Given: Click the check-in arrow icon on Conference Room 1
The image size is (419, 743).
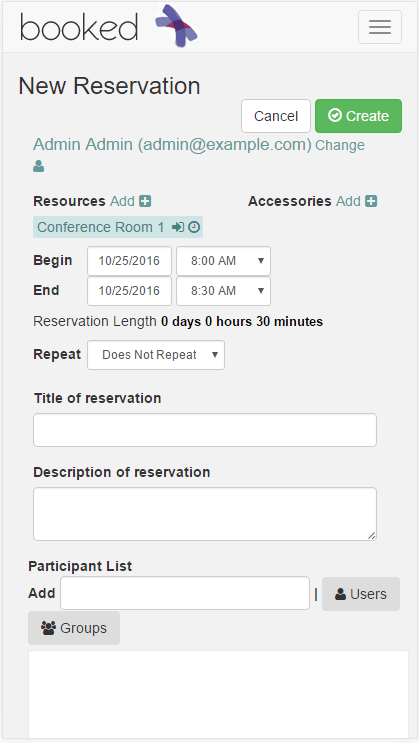Looking at the screenshot, I should [178, 227].
